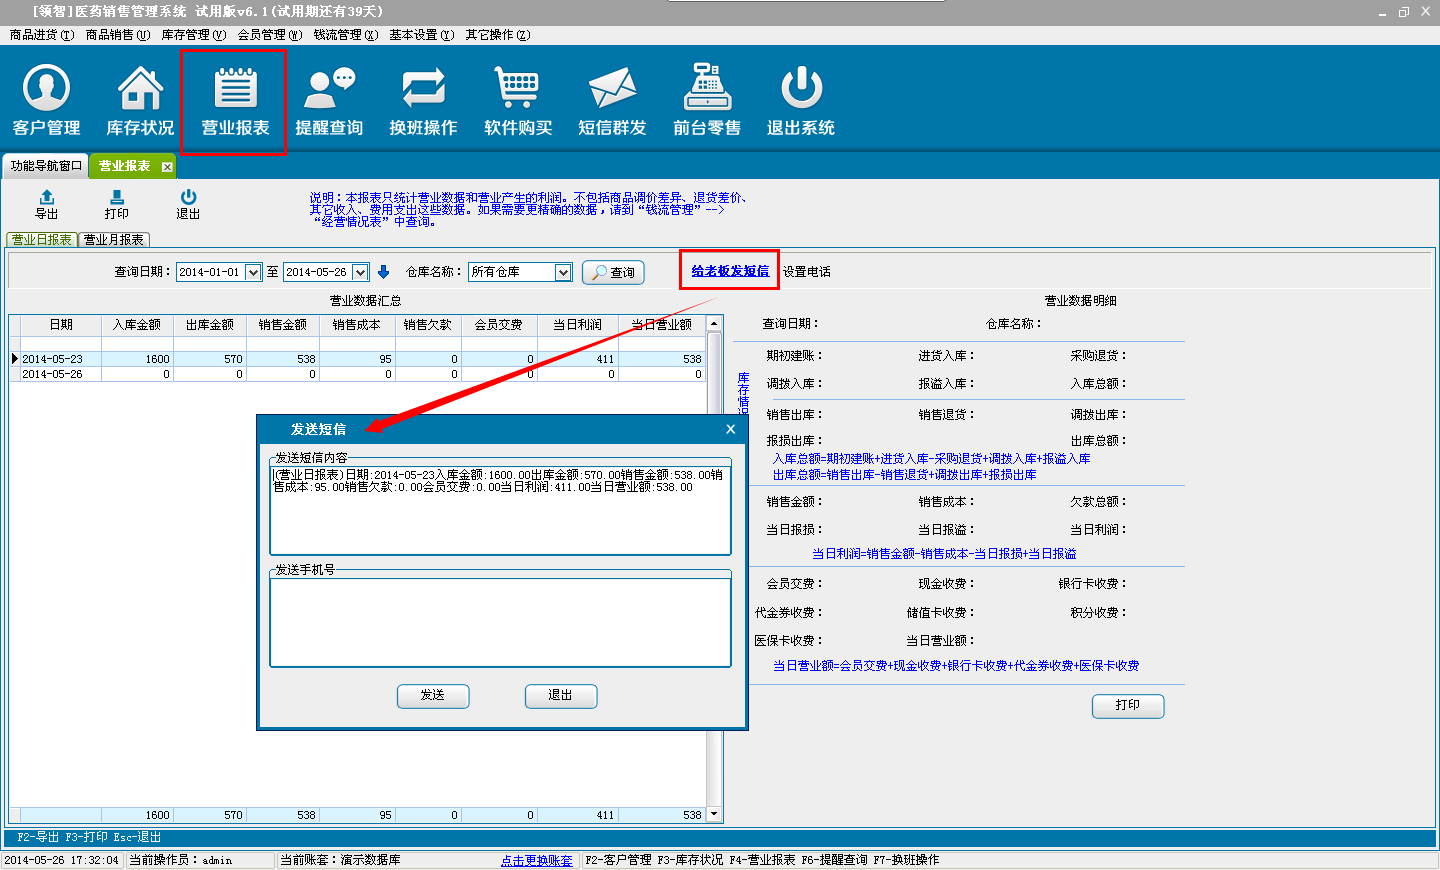This screenshot has width=1440, height=870.
Task: Open the 仓库名称 warehouse dropdown
Action: [563, 272]
